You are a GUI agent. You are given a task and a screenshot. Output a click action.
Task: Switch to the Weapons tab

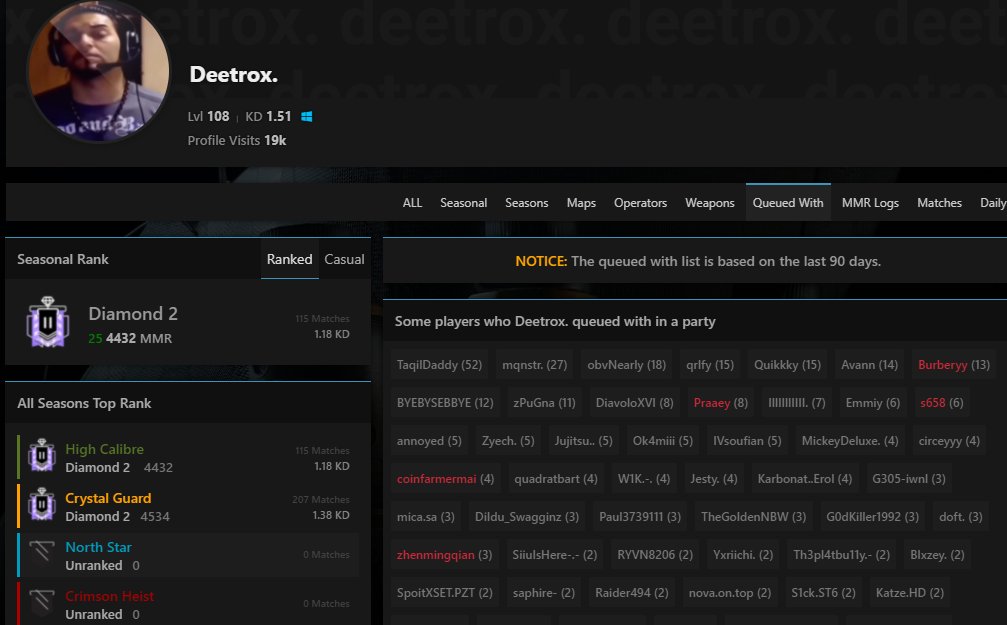click(x=709, y=203)
